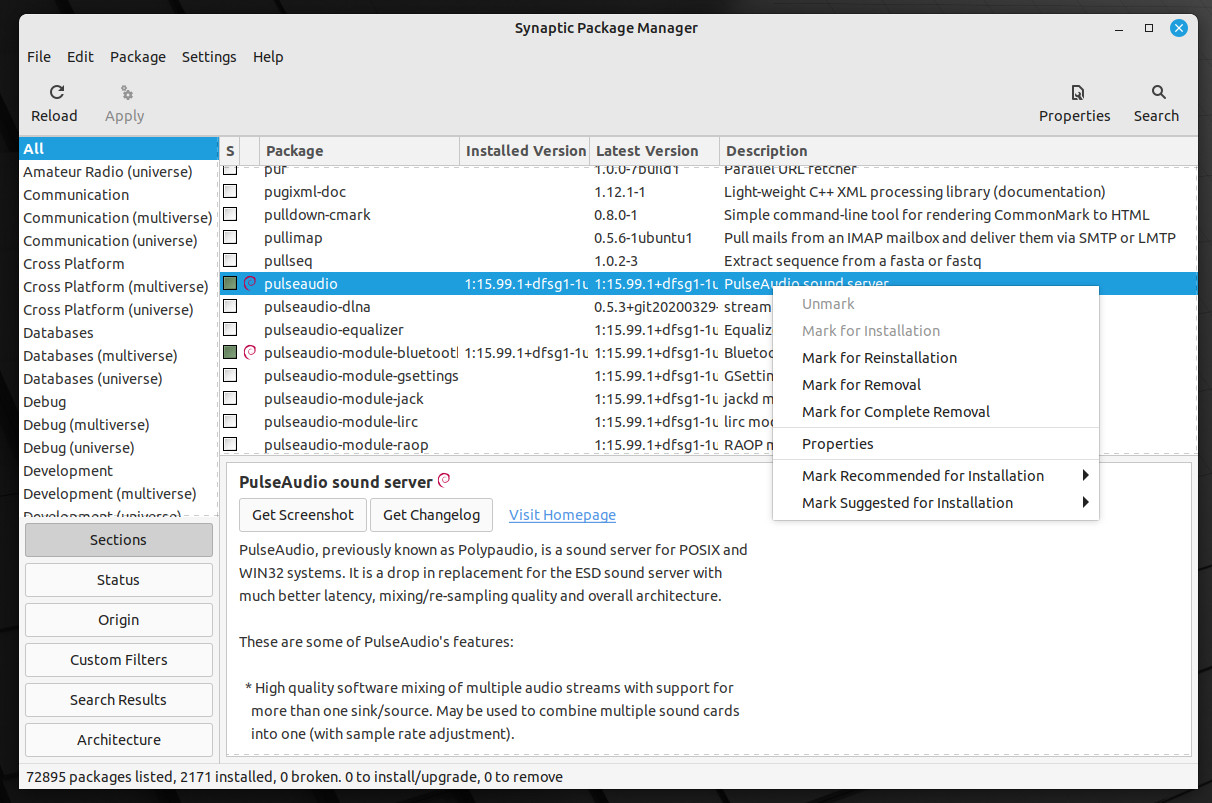Viewport: 1212px width, 803px height.
Task: Choose Mark for Reinstallation in context menu
Action: coord(936,358)
